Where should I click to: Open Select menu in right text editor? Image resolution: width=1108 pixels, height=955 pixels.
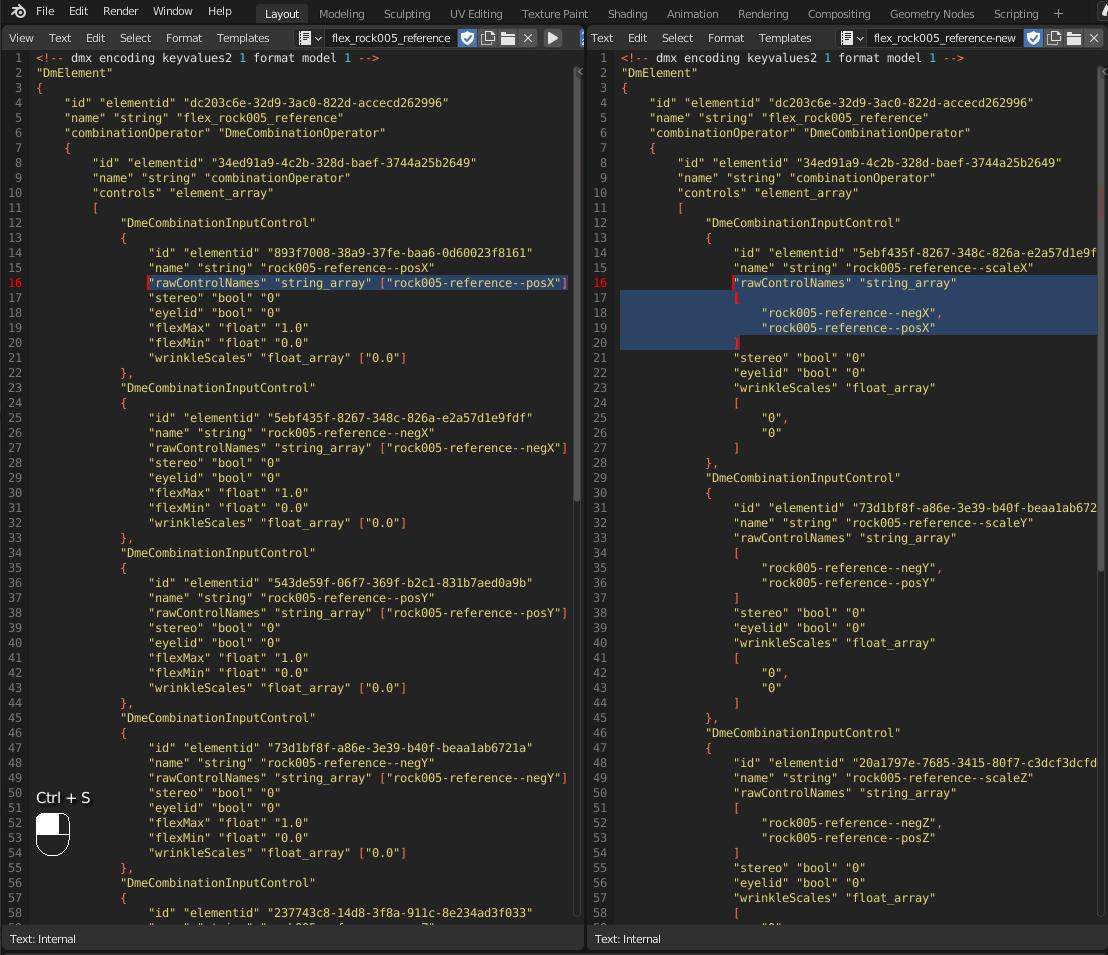point(678,38)
